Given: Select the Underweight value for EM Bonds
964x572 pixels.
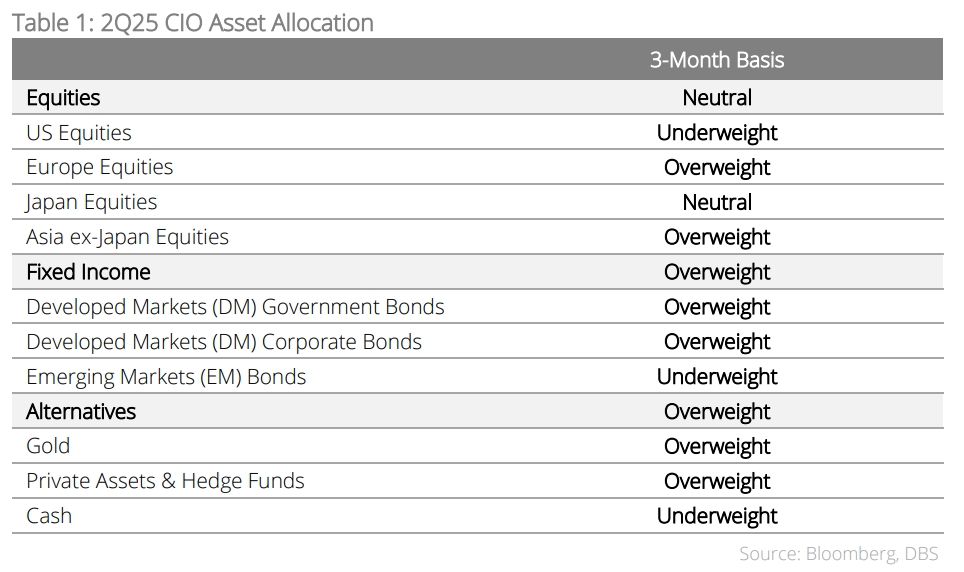Looking at the screenshot, I should pos(717,377).
